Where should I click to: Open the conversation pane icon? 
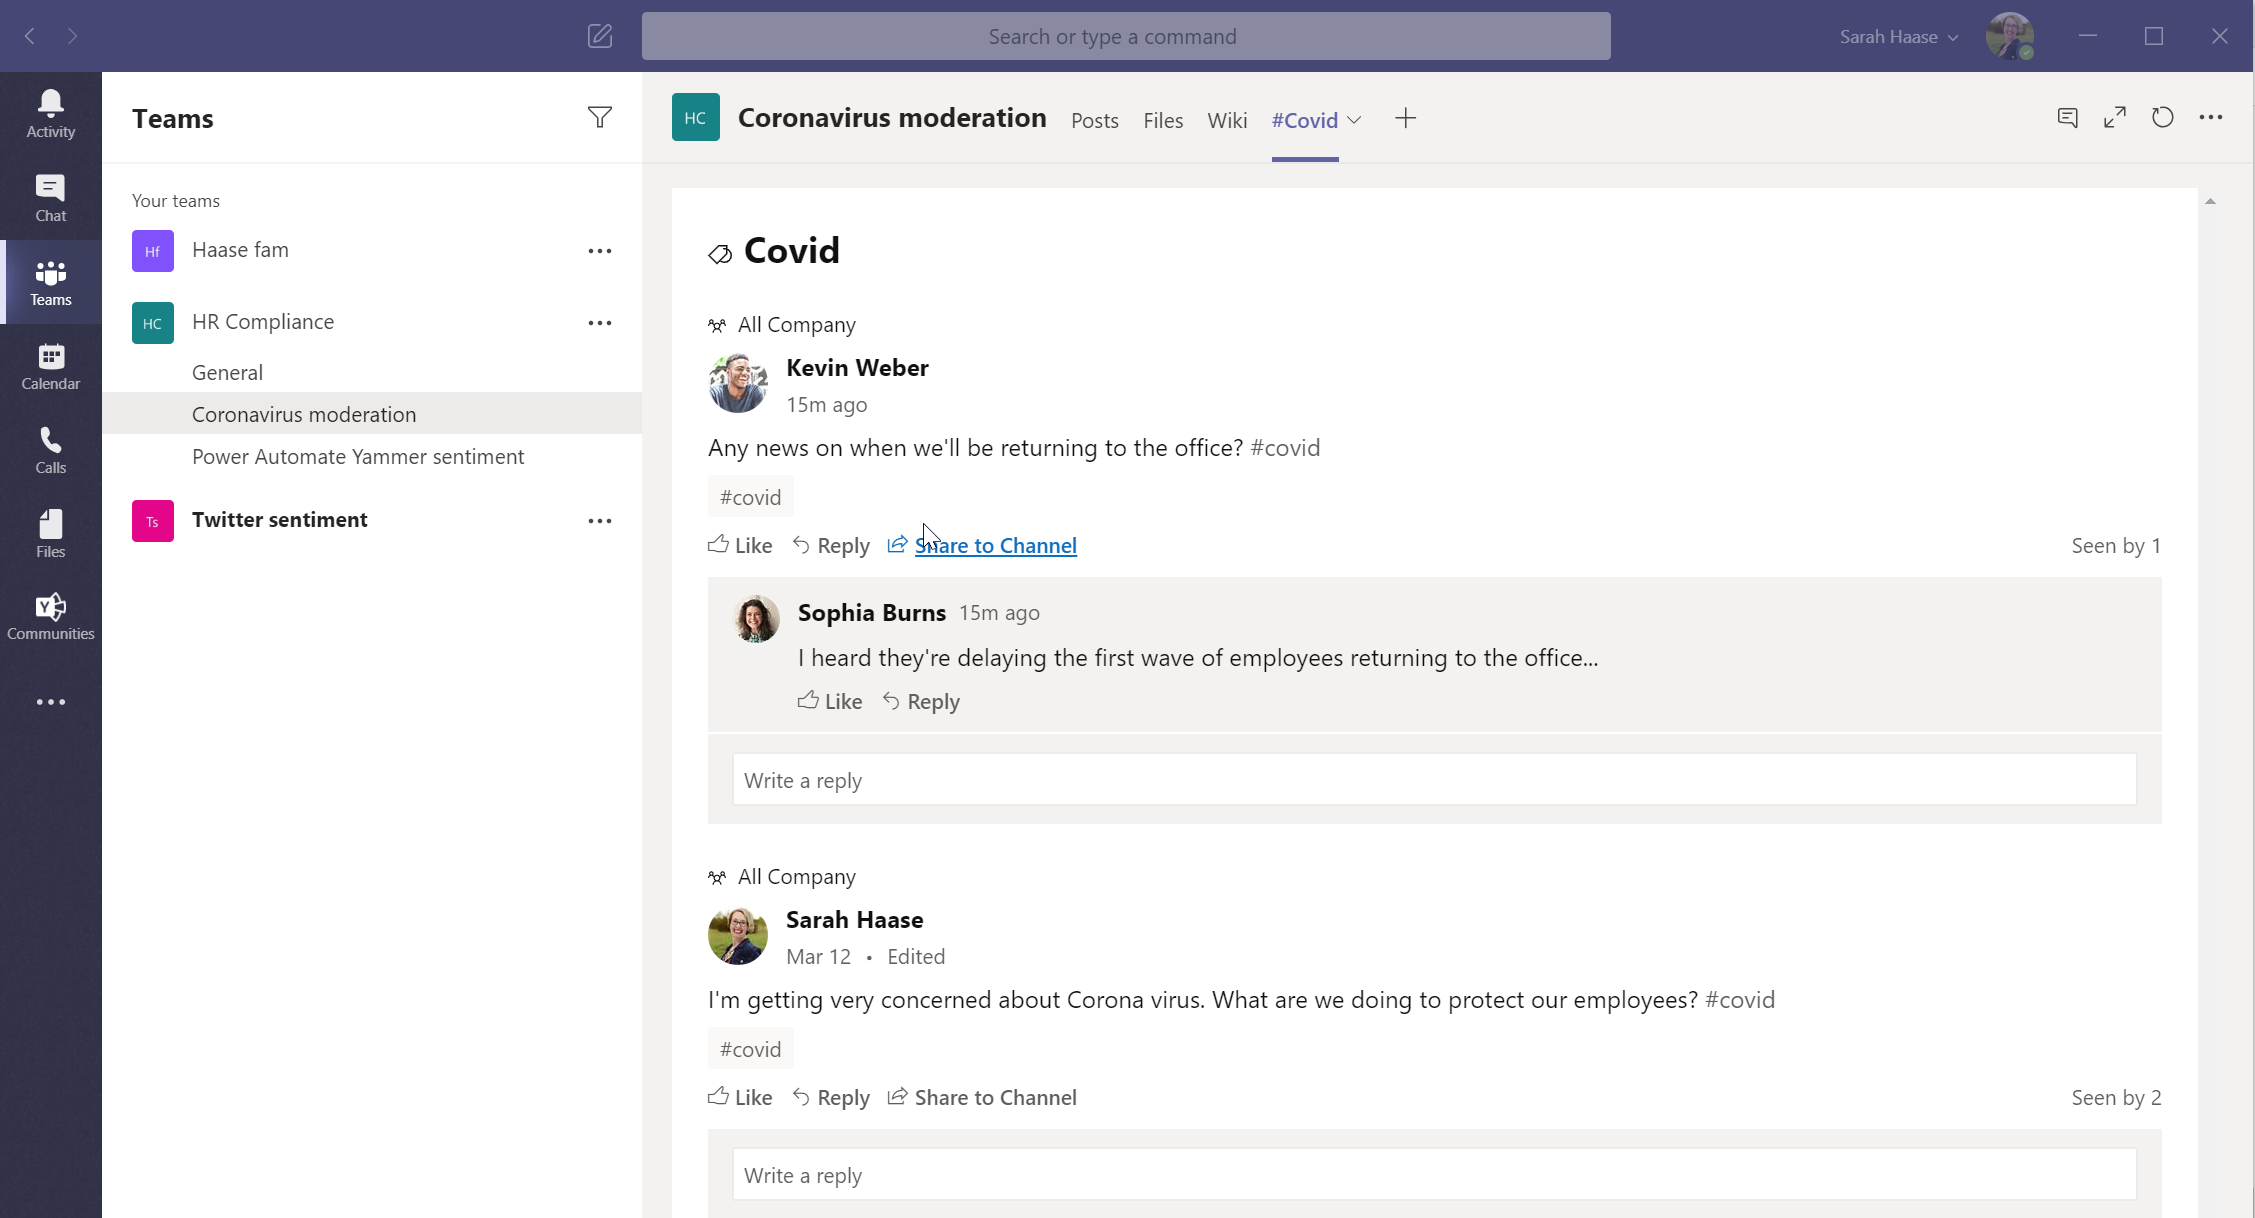2067,117
